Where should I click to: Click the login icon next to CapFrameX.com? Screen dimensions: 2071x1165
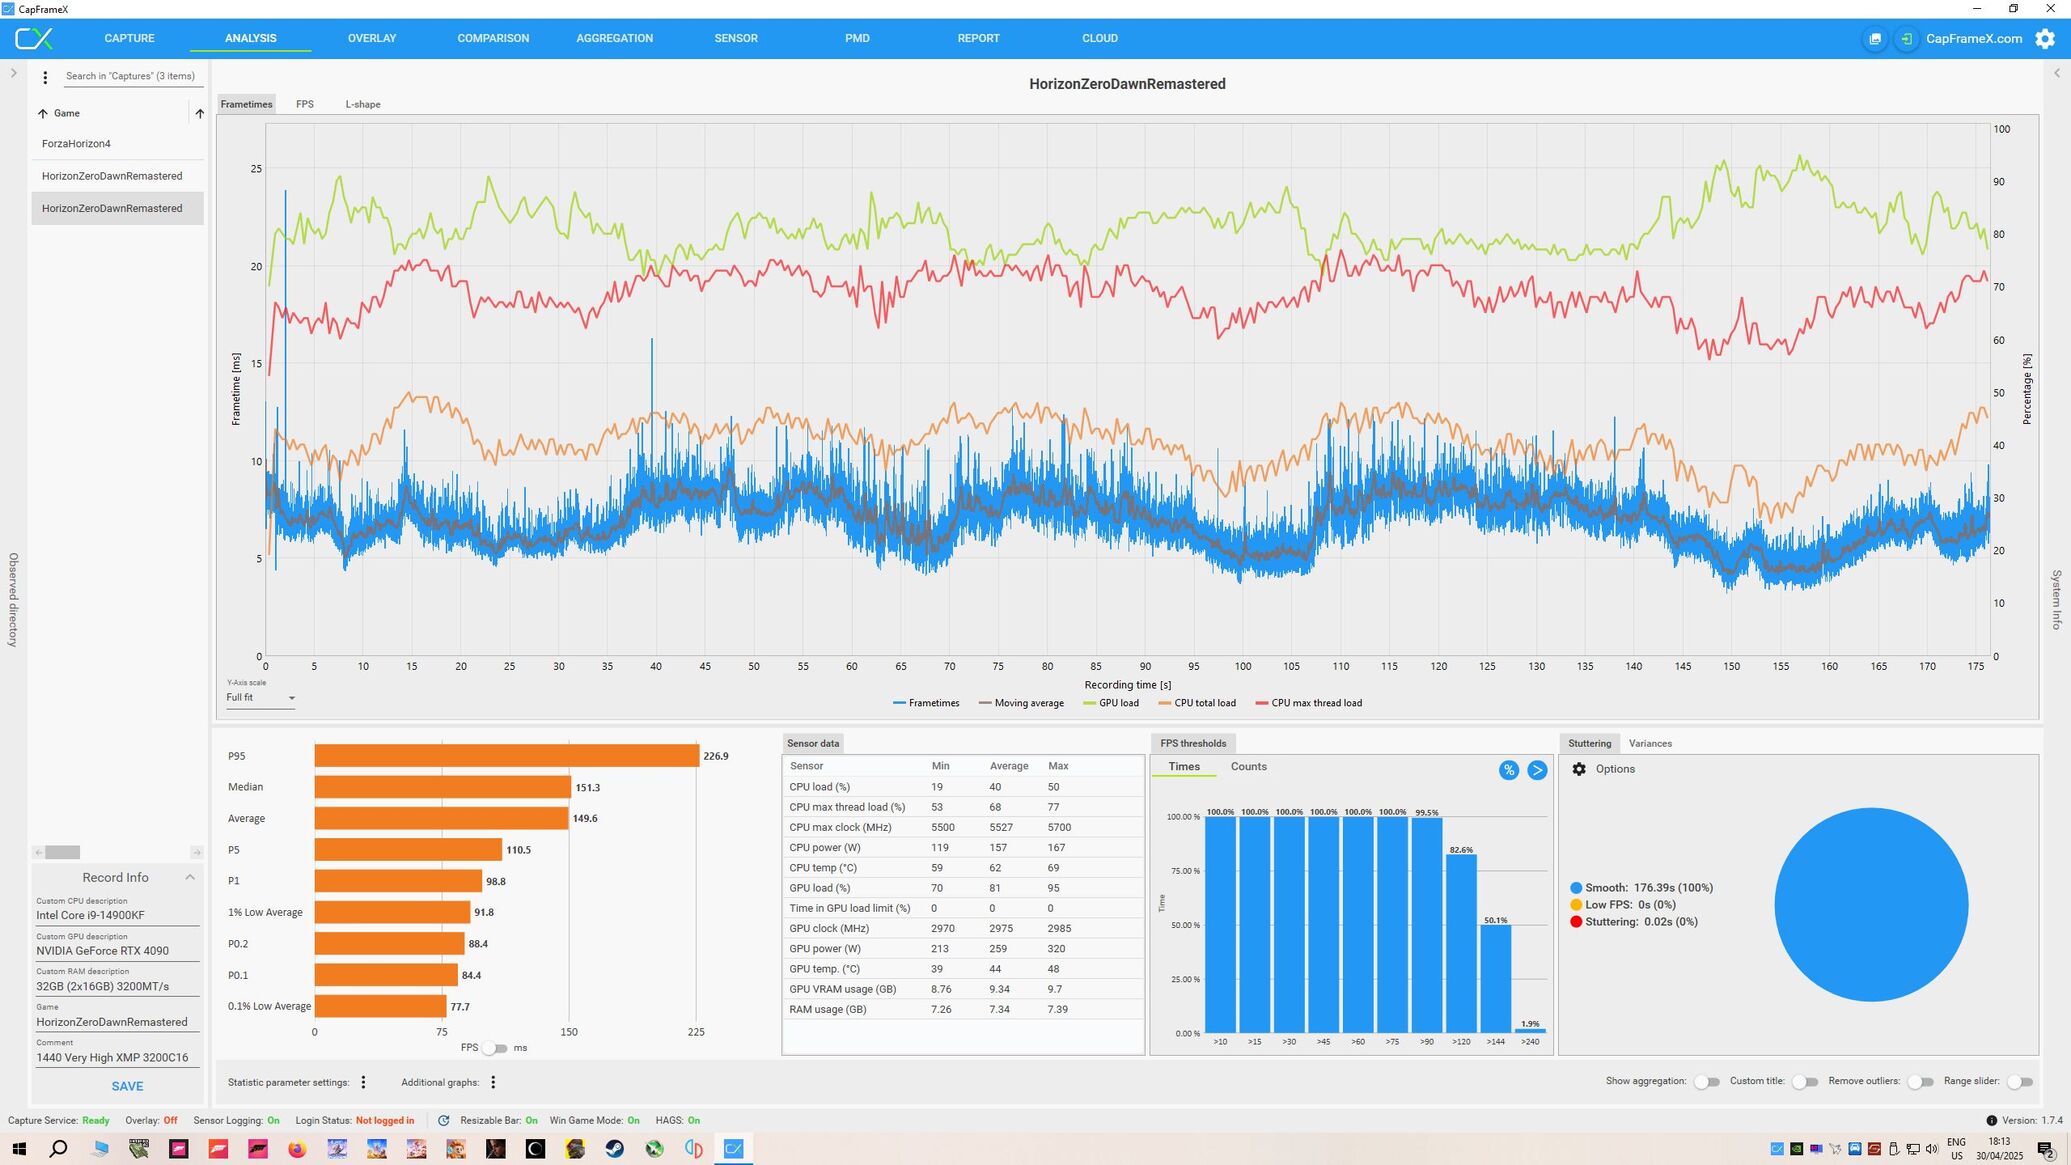[1906, 39]
